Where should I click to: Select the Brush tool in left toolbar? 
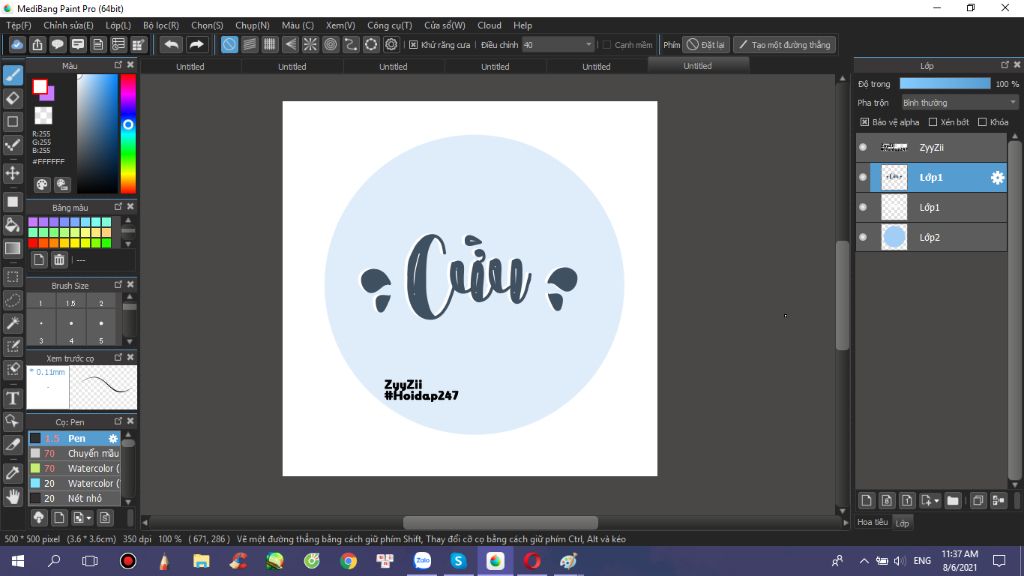12,75
